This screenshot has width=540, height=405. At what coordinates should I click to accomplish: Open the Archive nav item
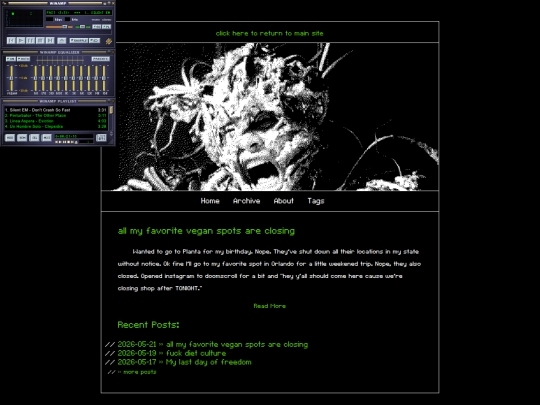click(x=246, y=201)
